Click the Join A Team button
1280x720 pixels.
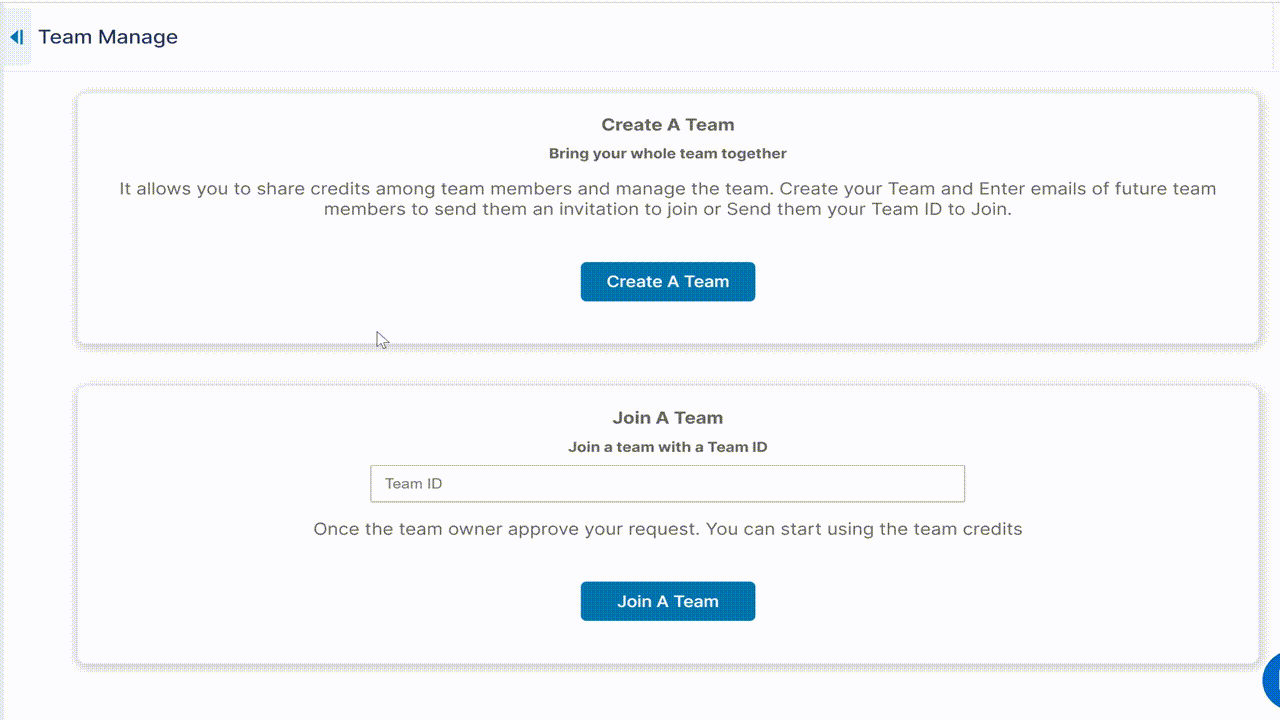tap(667, 601)
